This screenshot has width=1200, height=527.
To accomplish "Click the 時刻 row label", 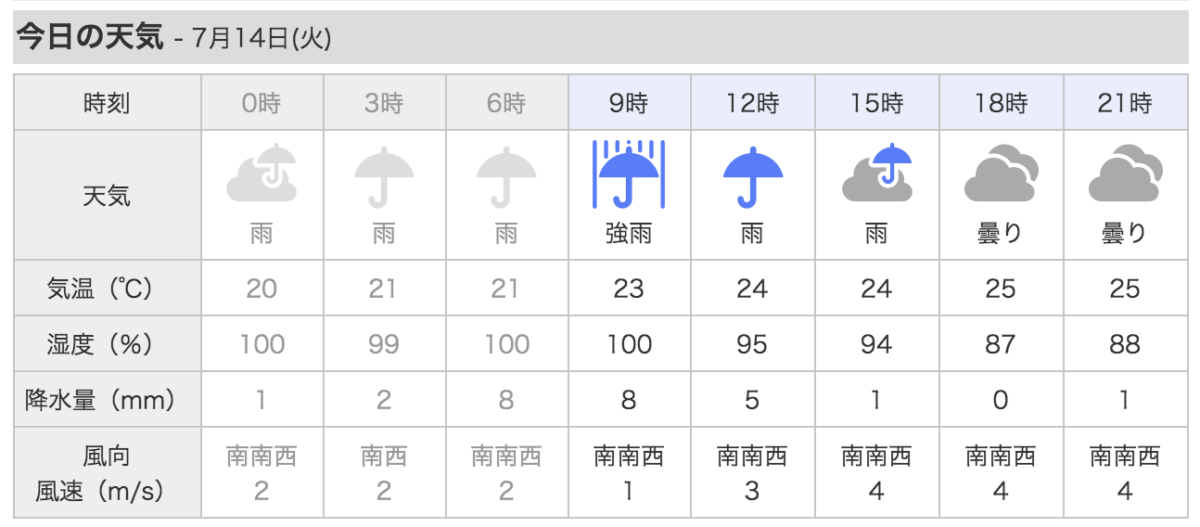I will point(106,103).
